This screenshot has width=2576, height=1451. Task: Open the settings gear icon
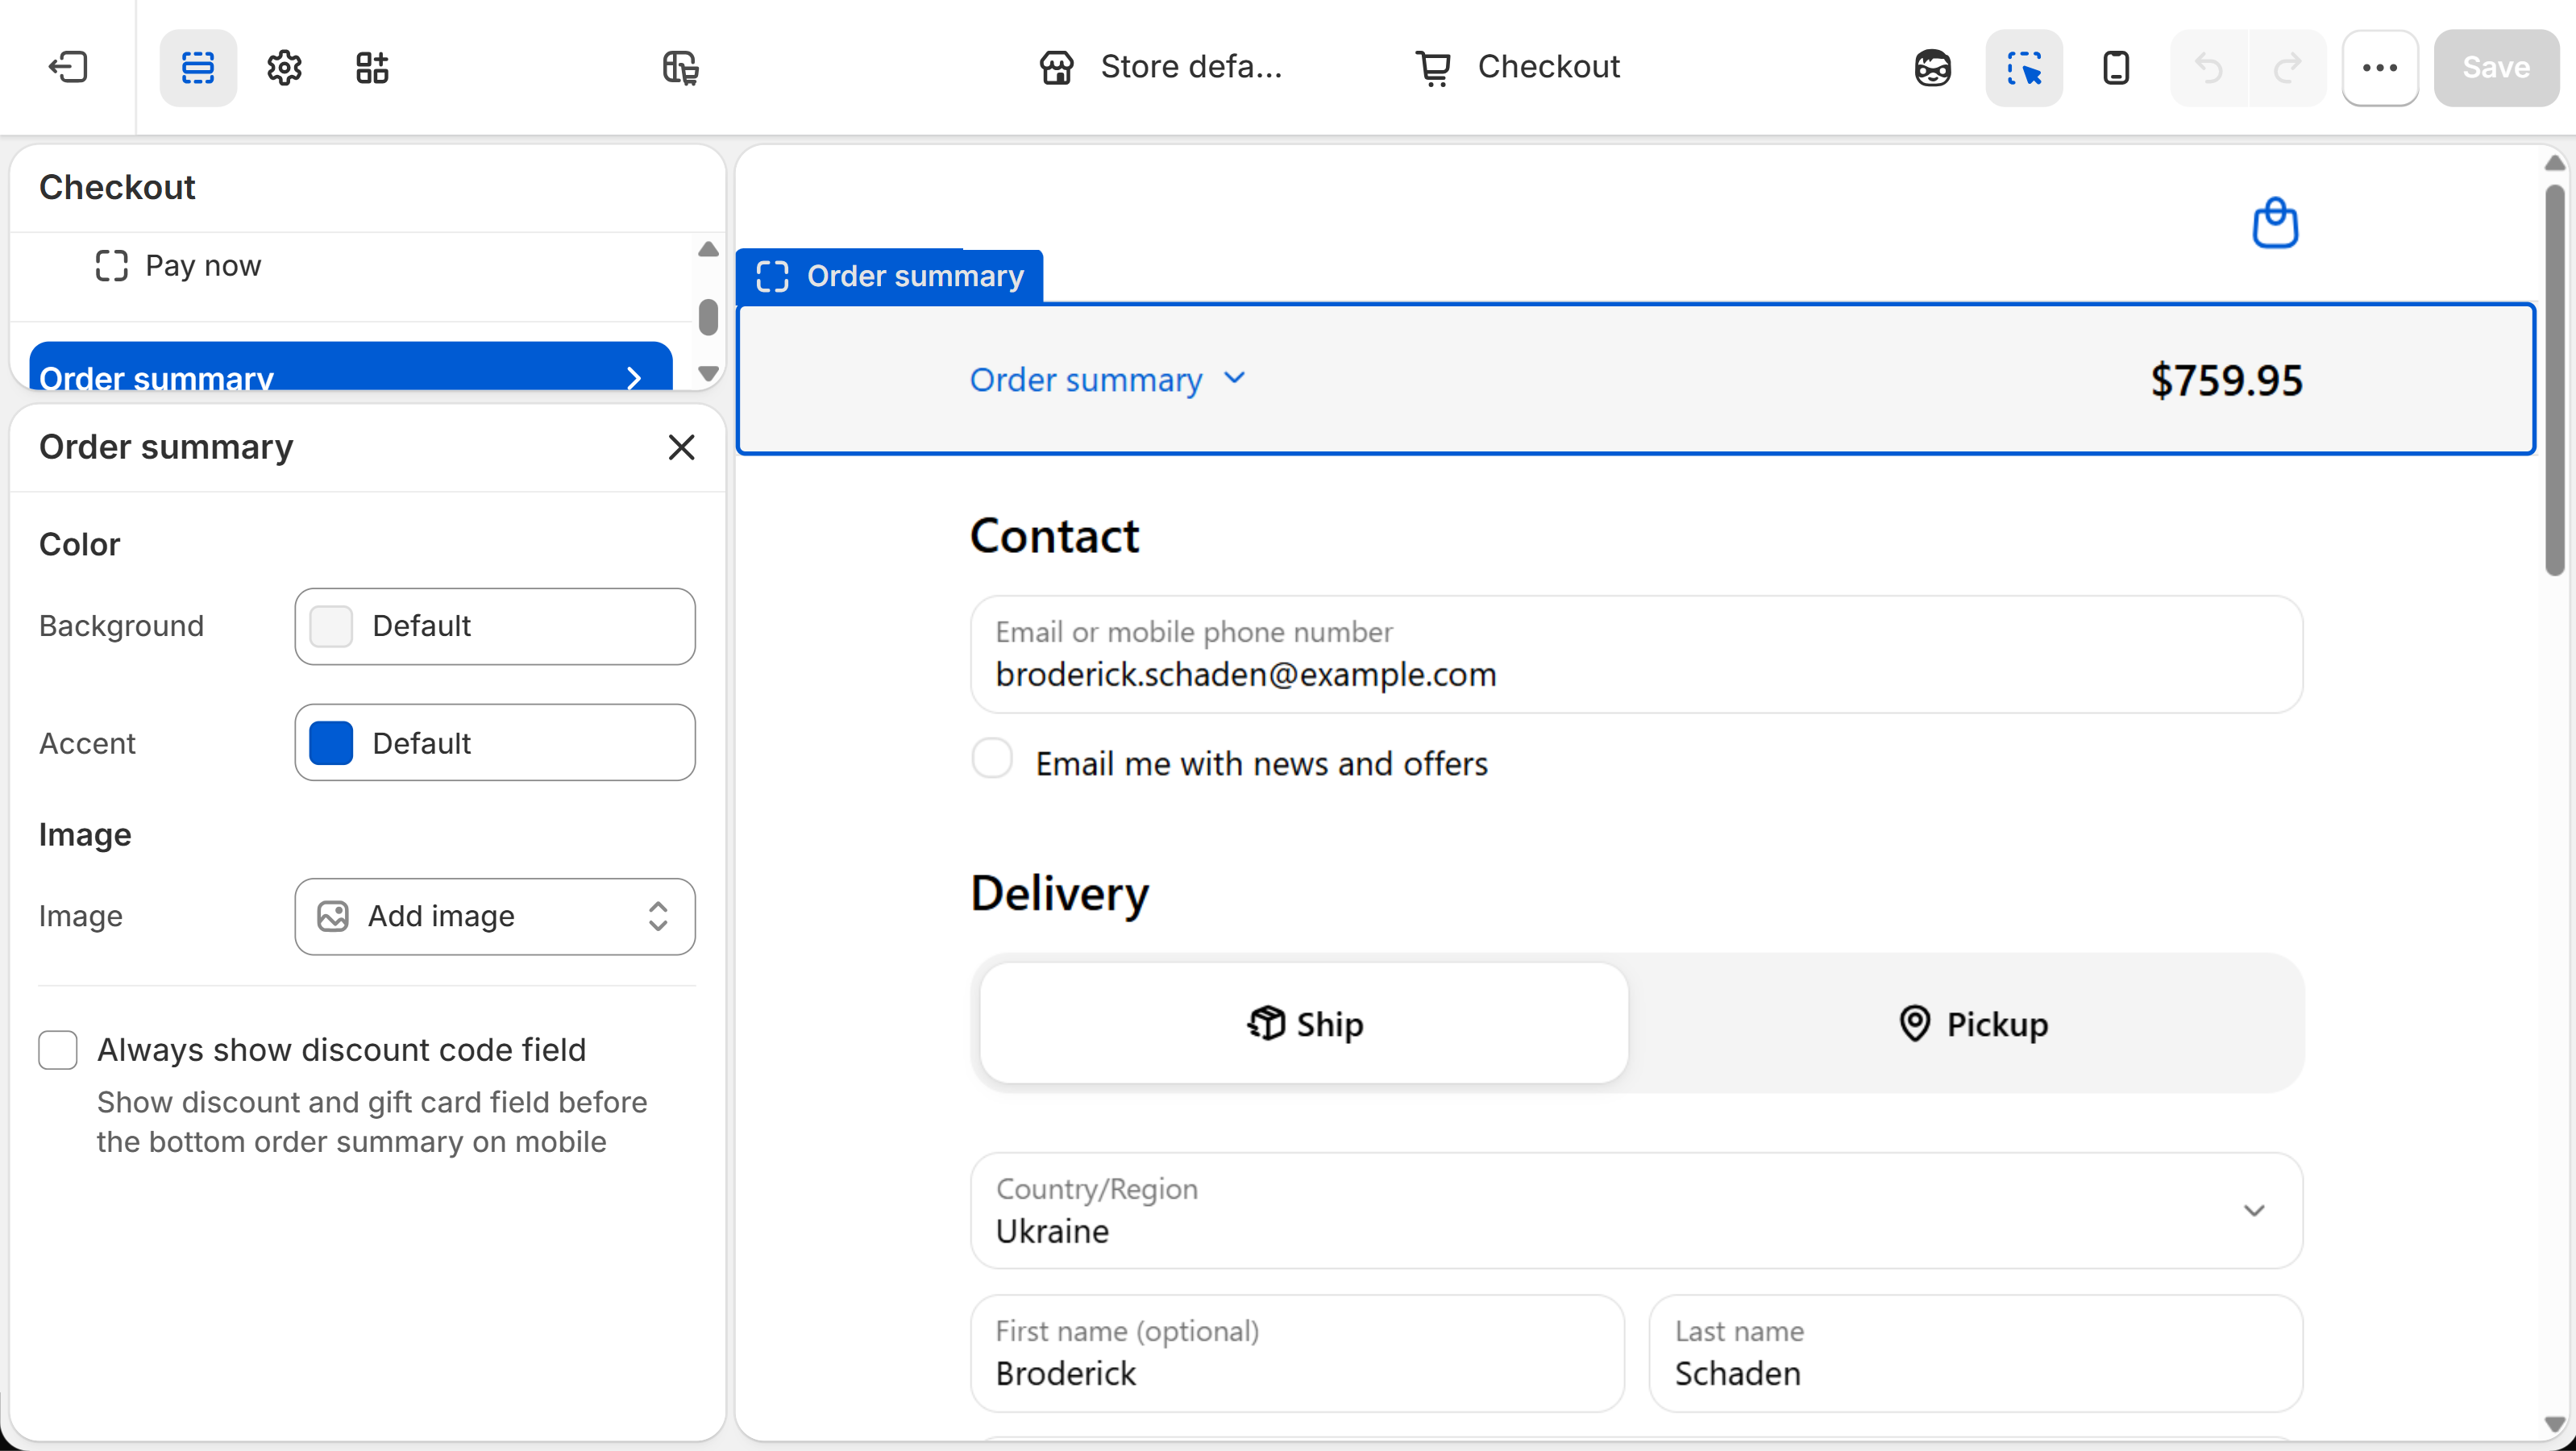click(285, 67)
